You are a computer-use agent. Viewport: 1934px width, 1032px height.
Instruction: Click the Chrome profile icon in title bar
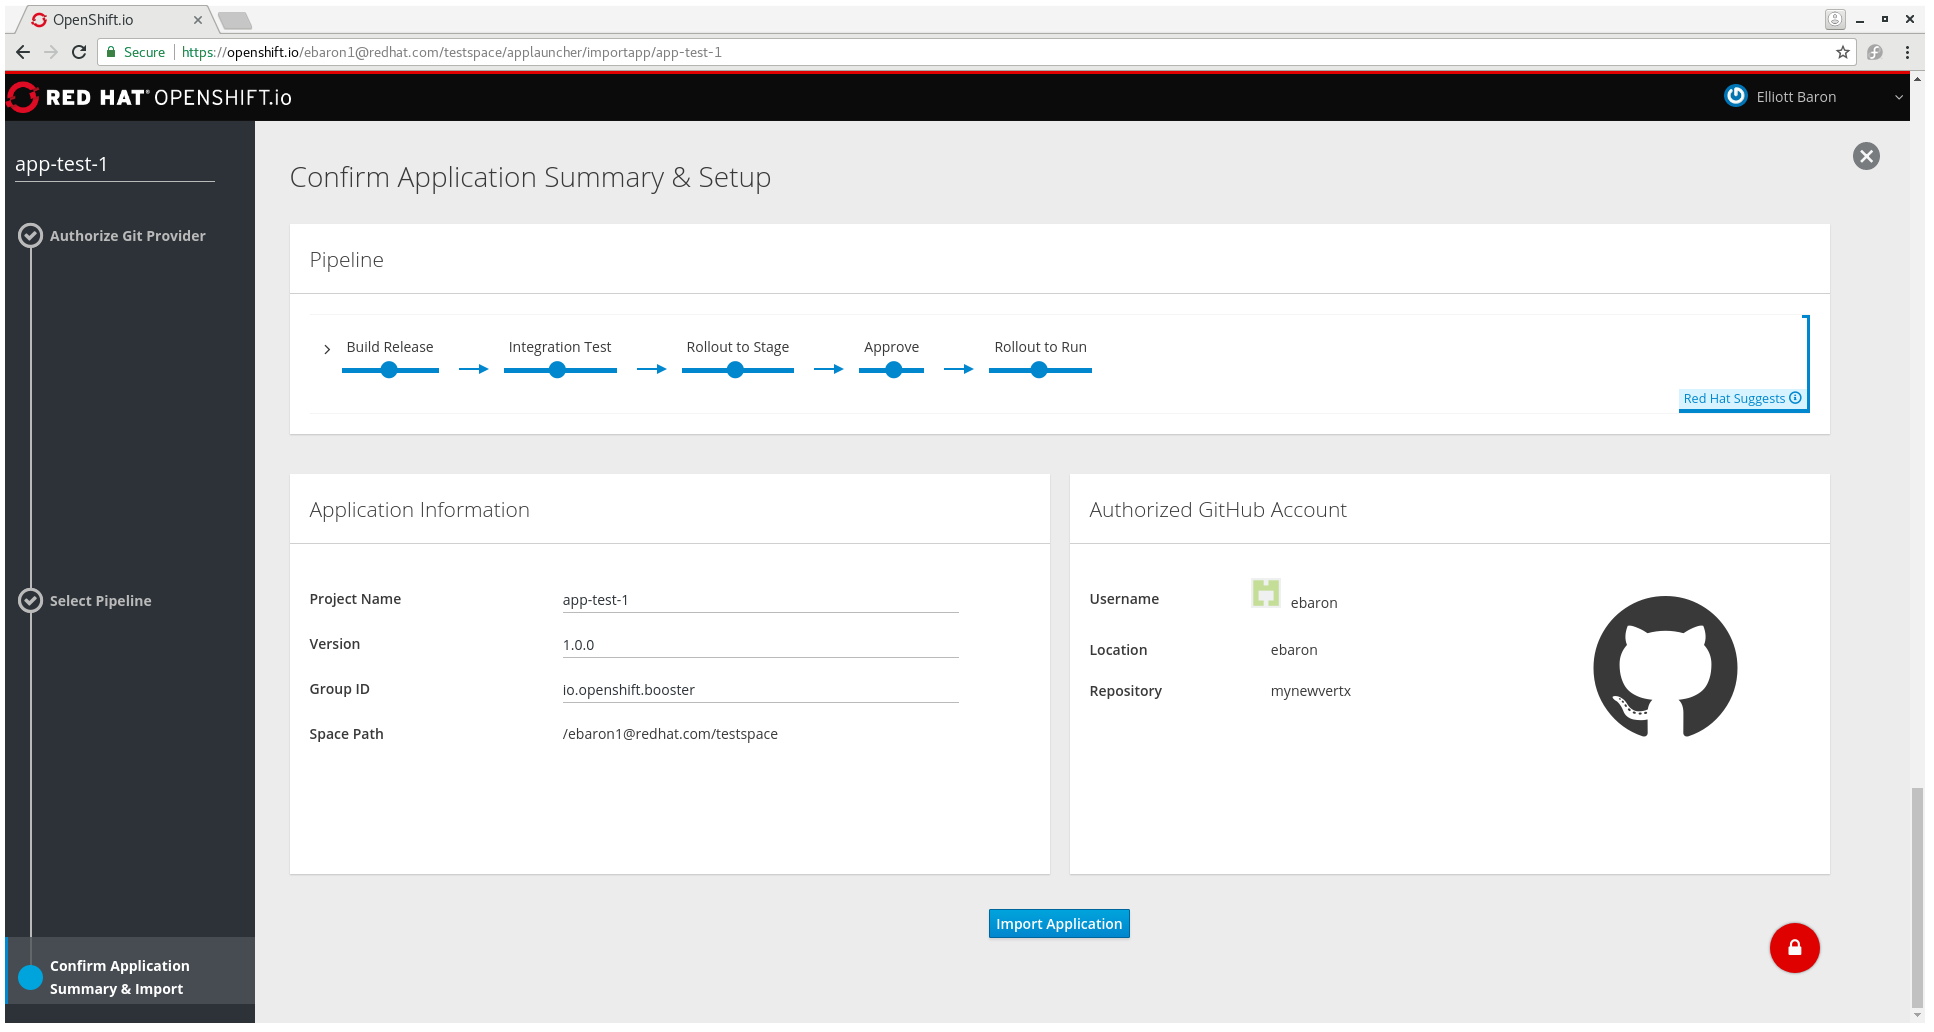[1835, 19]
